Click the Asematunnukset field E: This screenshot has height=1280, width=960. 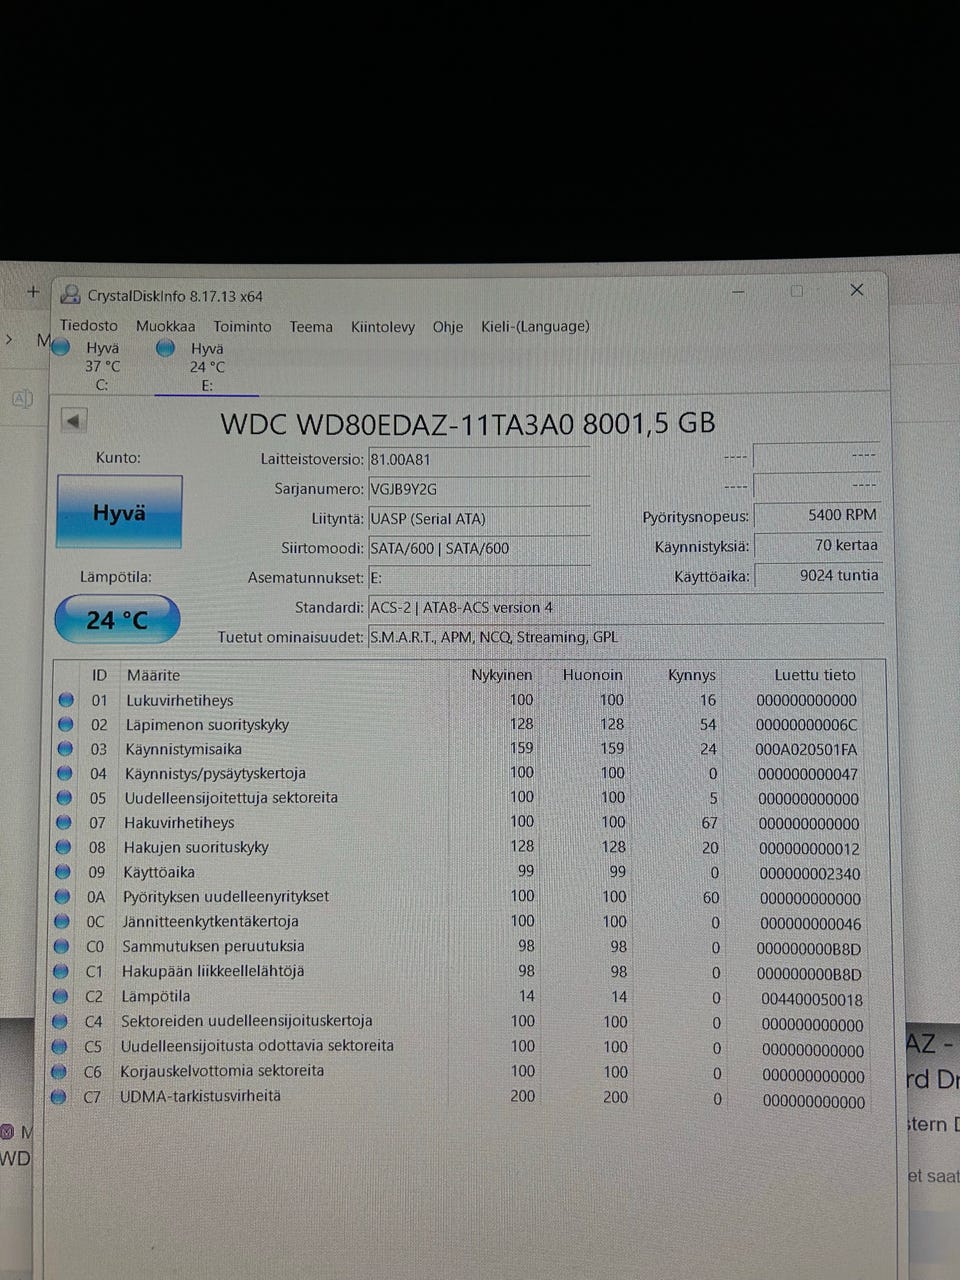(x=479, y=578)
